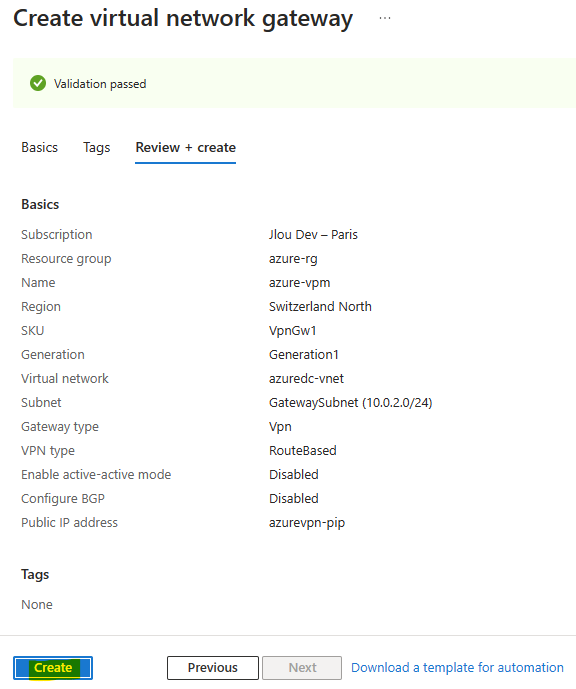Click the region value Switzerland North
Screen dimensions: 576x689
320,306
